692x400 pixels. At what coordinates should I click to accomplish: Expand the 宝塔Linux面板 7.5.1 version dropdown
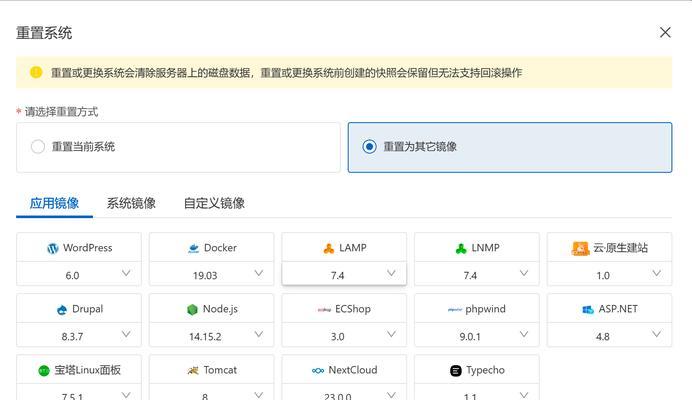coord(79,392)
